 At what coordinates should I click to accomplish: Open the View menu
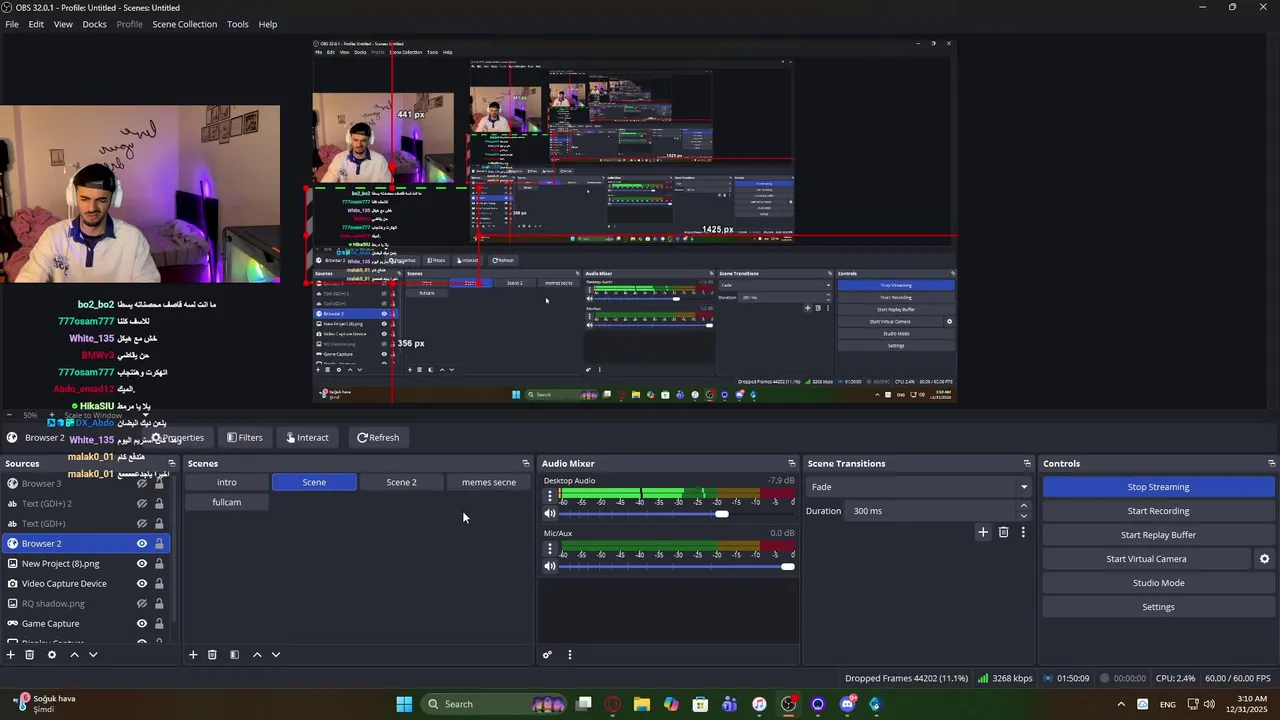pos(63,24)
